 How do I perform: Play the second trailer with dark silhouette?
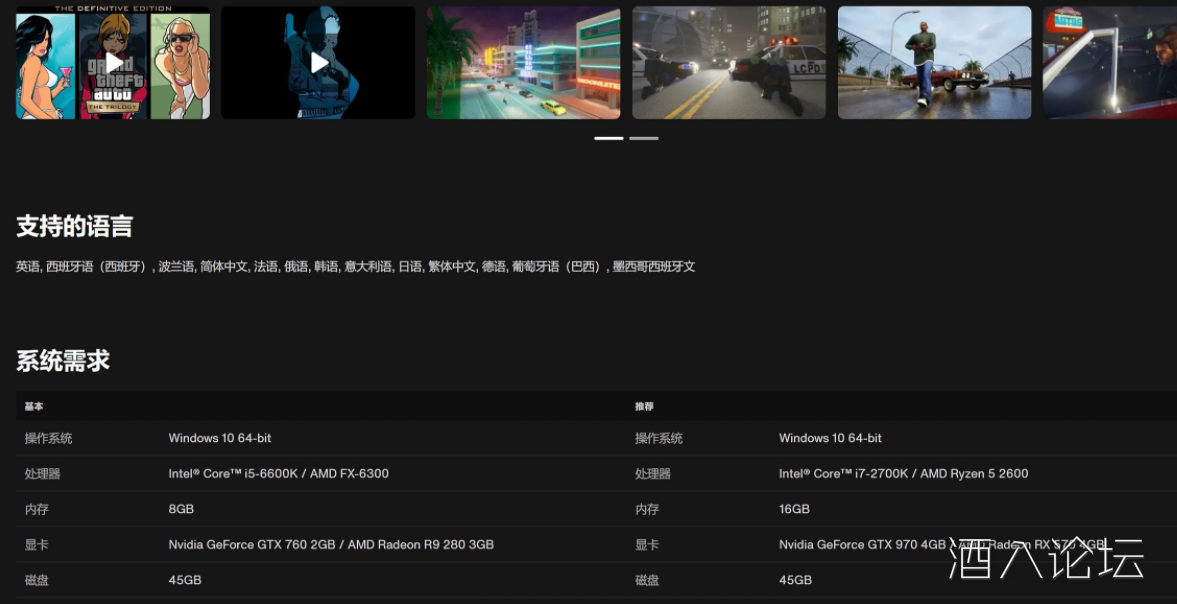click(318, 62)
